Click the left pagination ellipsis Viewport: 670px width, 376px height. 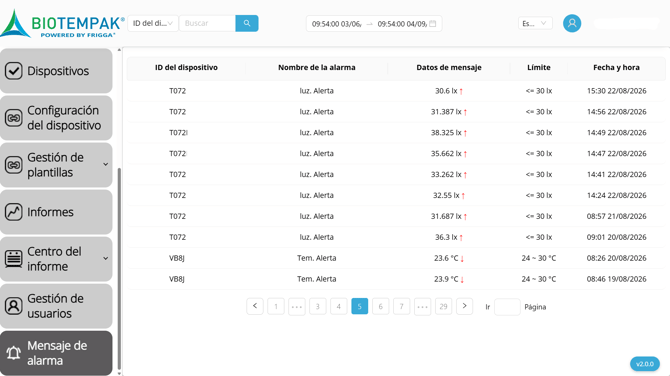click(x=297, y=306)
